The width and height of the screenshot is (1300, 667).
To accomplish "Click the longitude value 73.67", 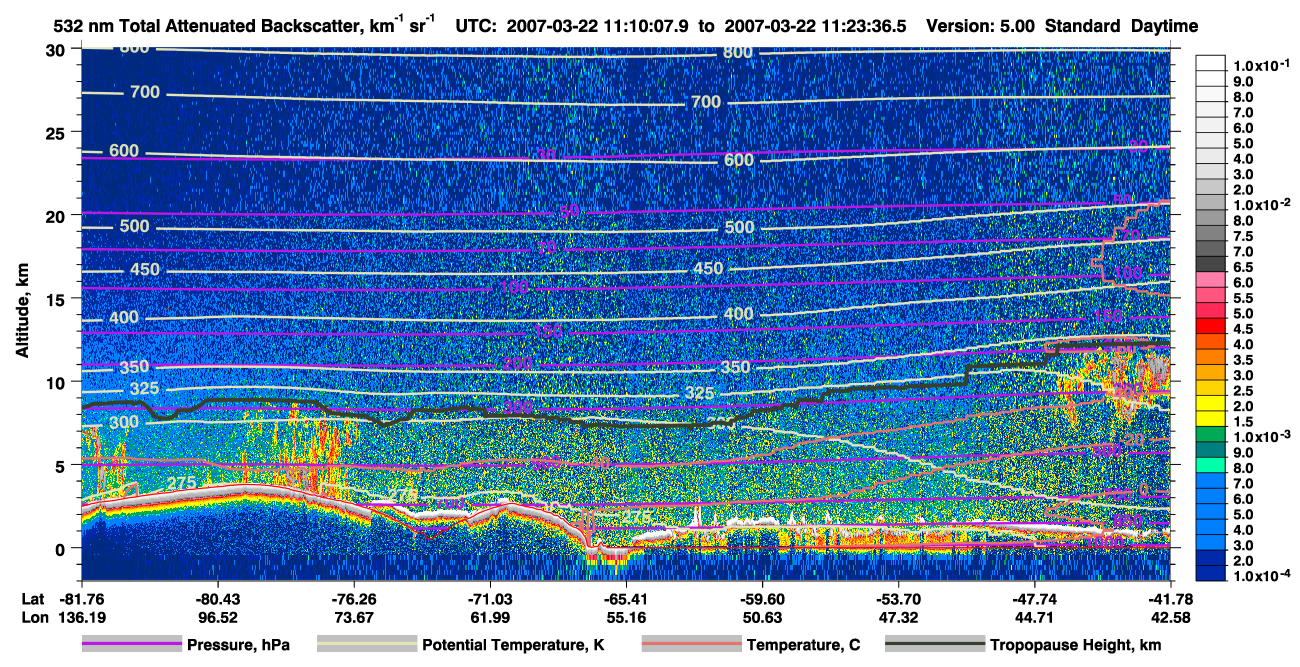I will pyautogui.click(x=353, y=617).
